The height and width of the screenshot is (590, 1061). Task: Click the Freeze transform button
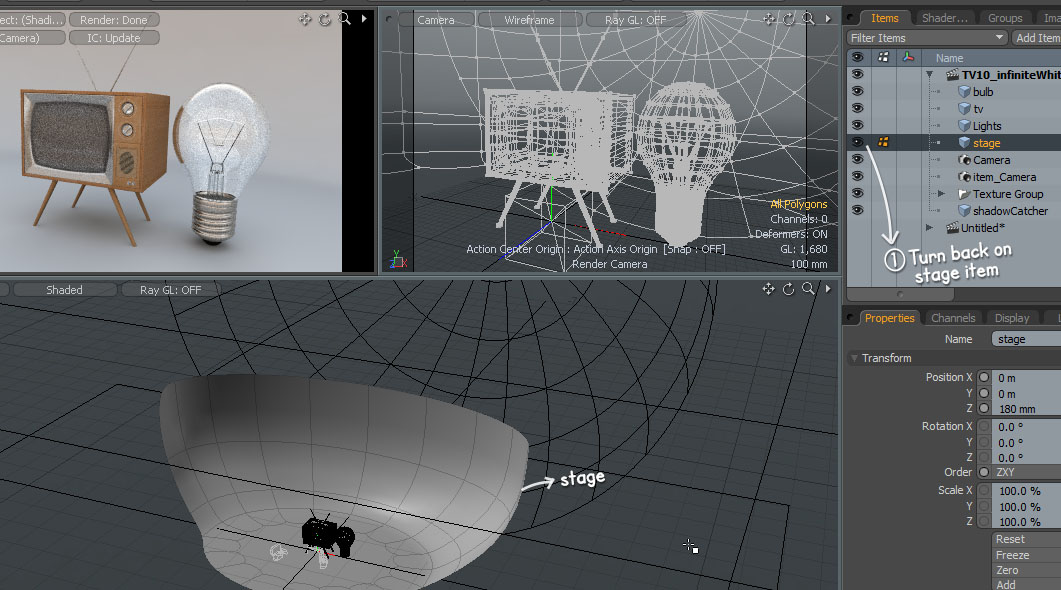[x=1012, y=555]
